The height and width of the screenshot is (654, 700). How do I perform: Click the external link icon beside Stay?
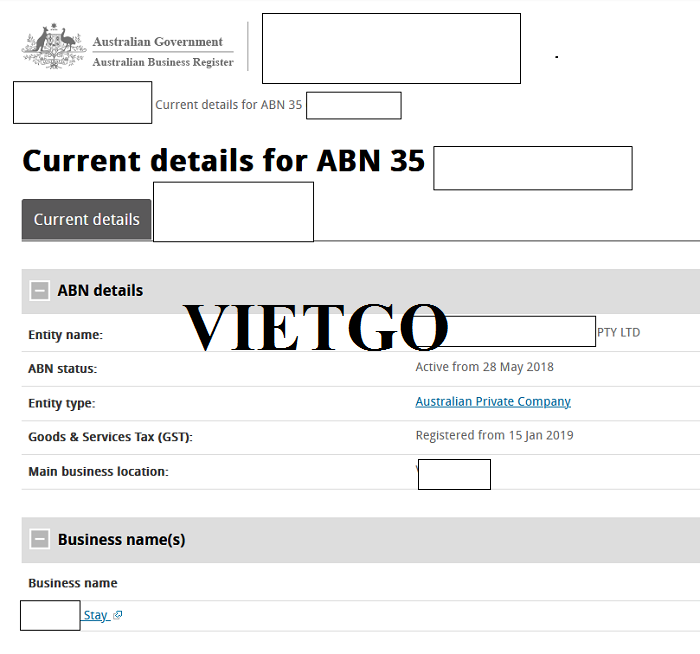pos(118,616)
